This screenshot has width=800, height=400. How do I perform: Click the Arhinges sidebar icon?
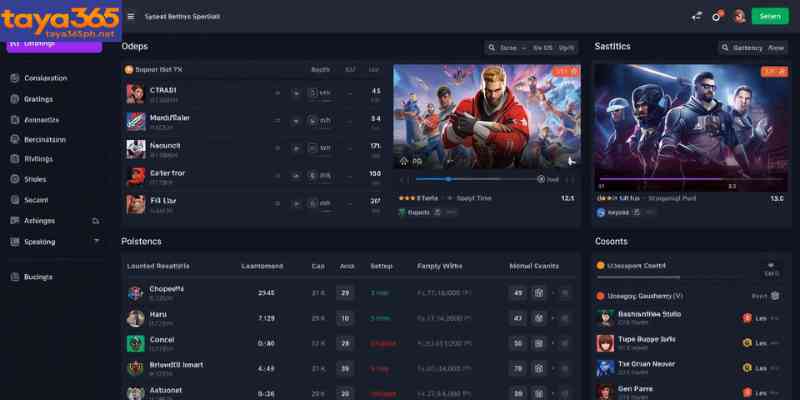point(14,220)
